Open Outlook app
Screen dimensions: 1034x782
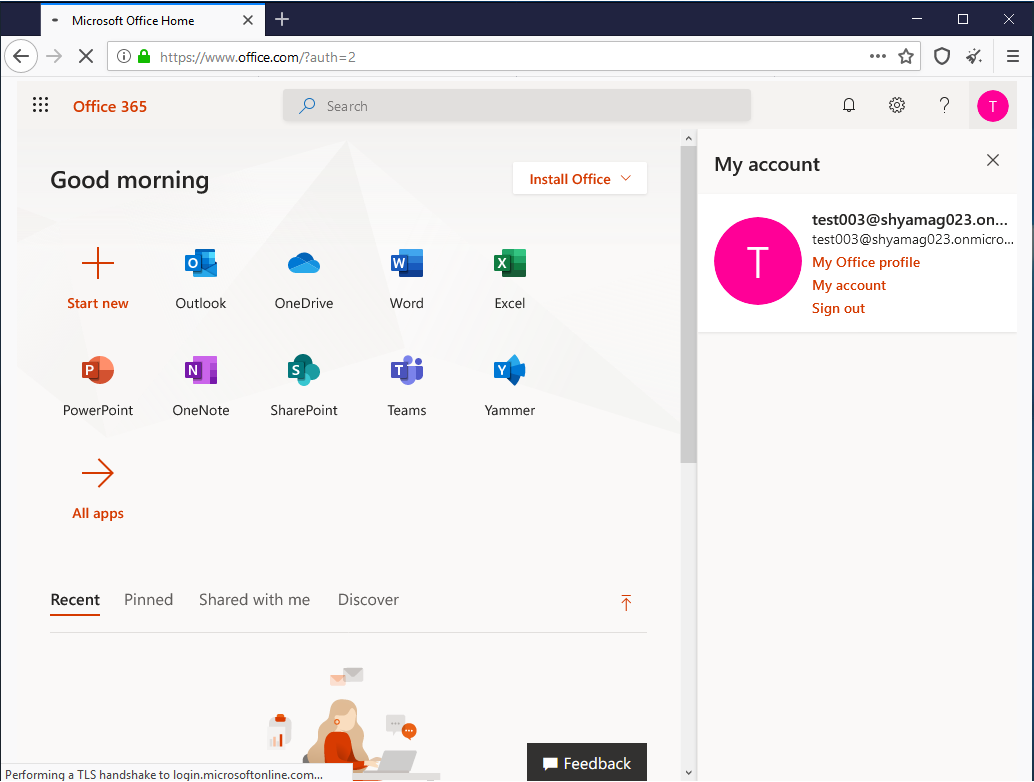point(200,279)
